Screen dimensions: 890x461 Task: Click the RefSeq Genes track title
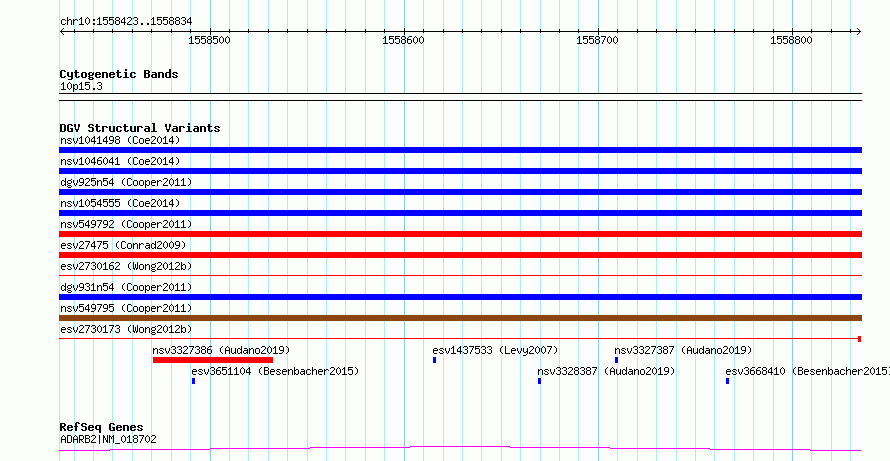click(102, 427)
